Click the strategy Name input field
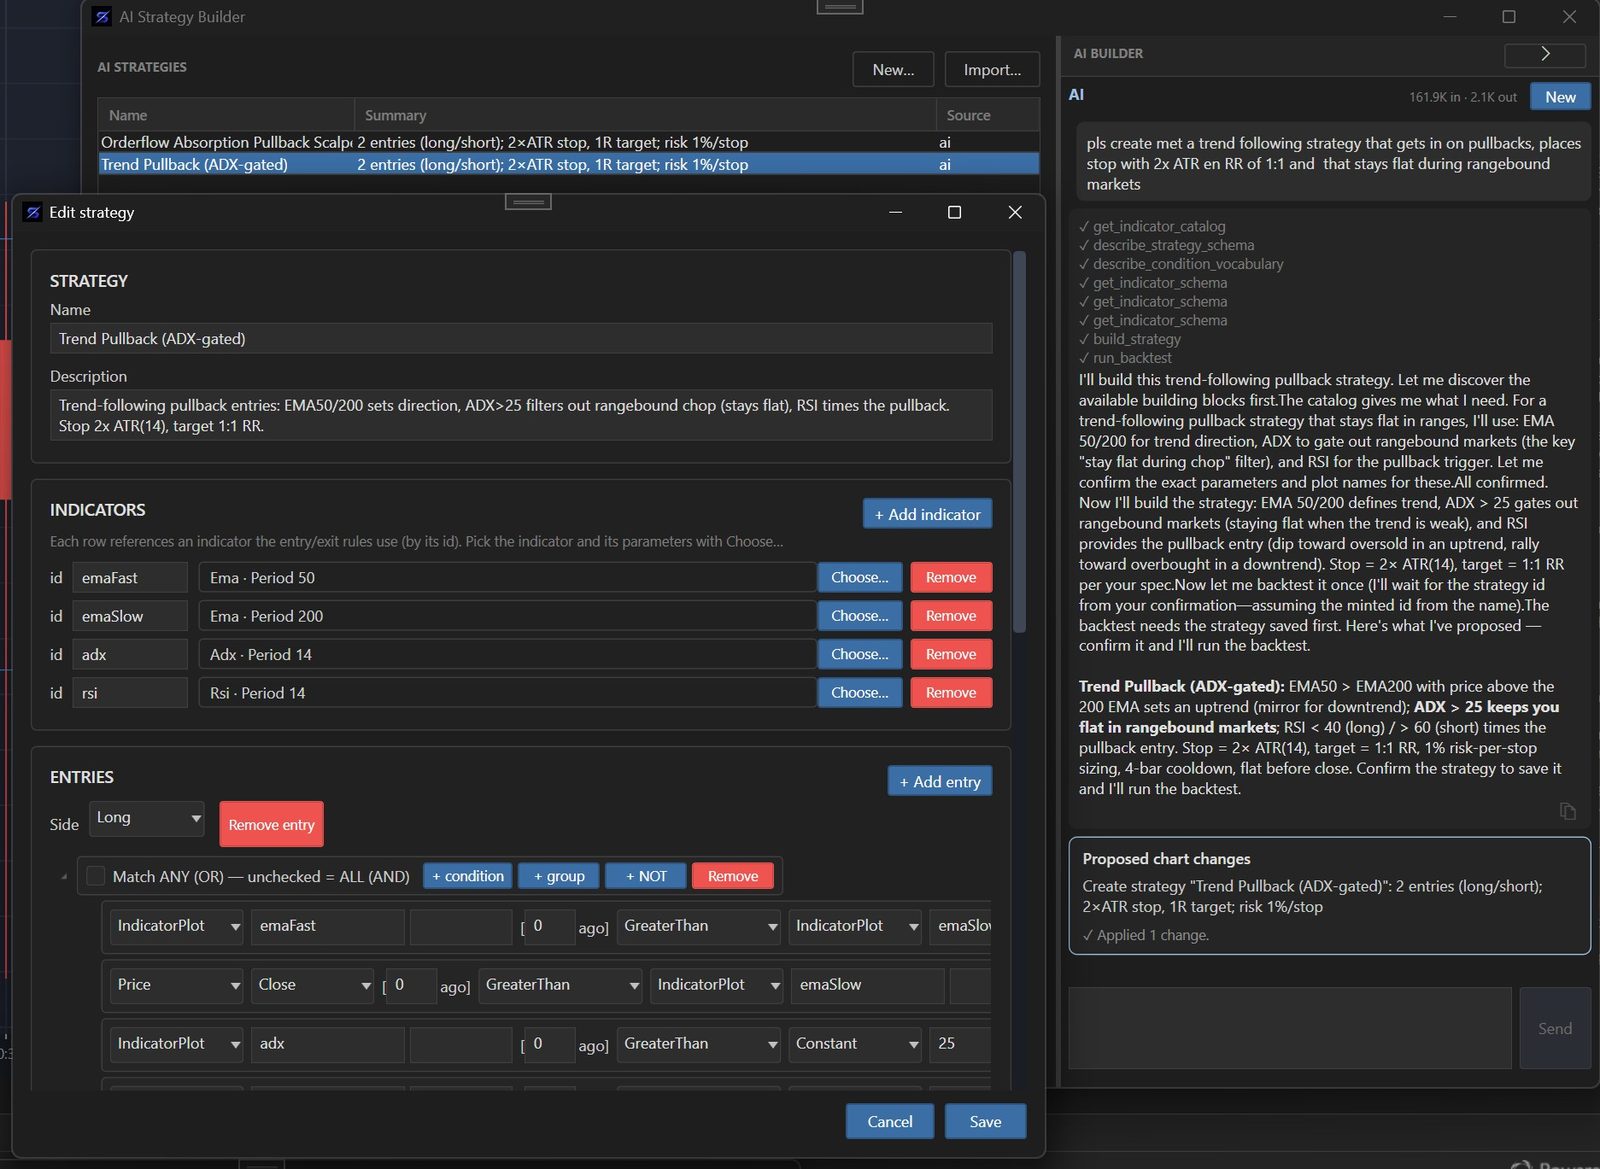The height and width of the screenshot is (1169, 1600). [521, 338]
